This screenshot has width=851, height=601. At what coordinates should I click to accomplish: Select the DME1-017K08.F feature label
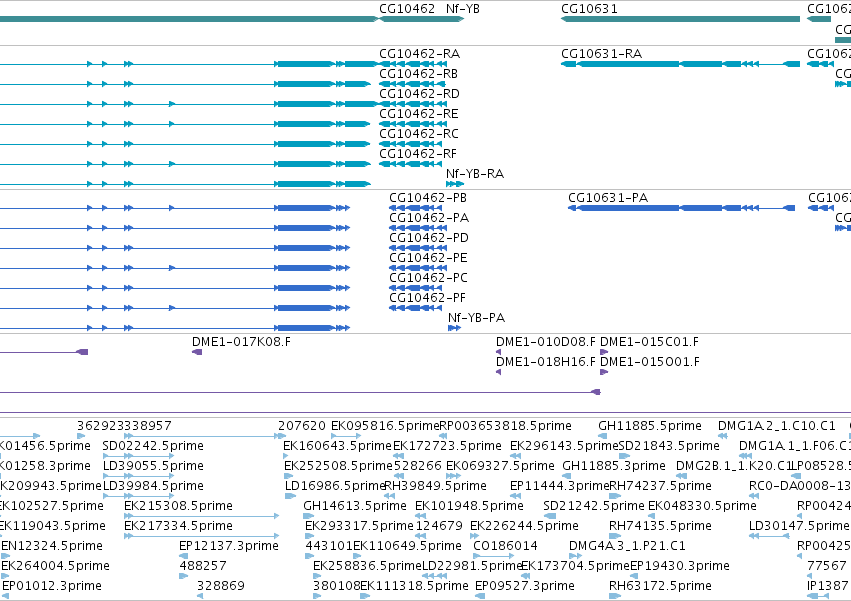point(241,342)
